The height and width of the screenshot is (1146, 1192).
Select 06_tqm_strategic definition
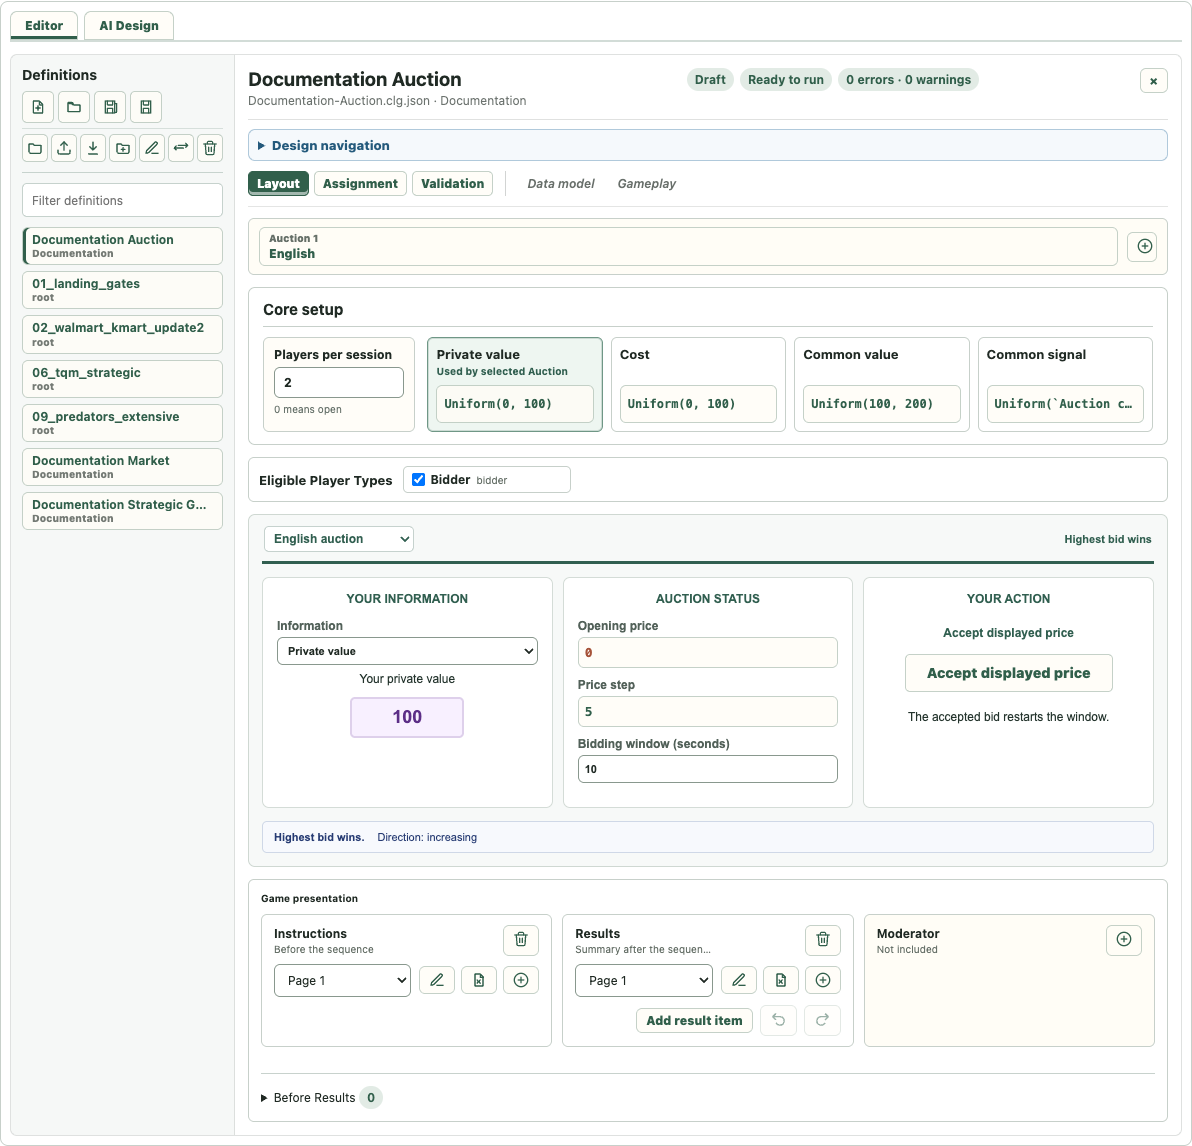(122, 379)
